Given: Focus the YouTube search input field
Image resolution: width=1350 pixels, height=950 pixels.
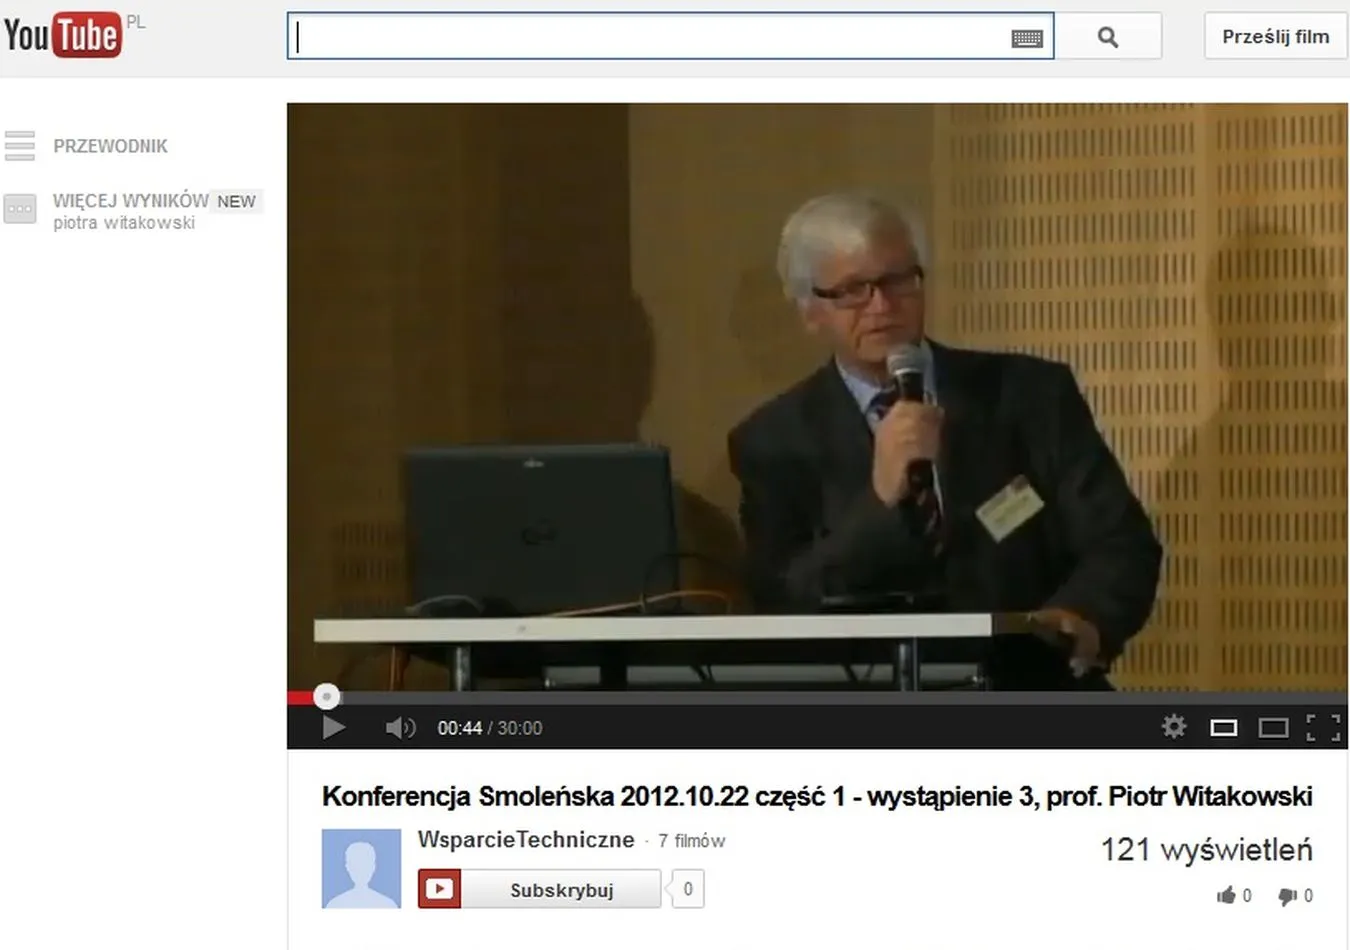Looking at the screenshot, I should click(x=650, y=37).
